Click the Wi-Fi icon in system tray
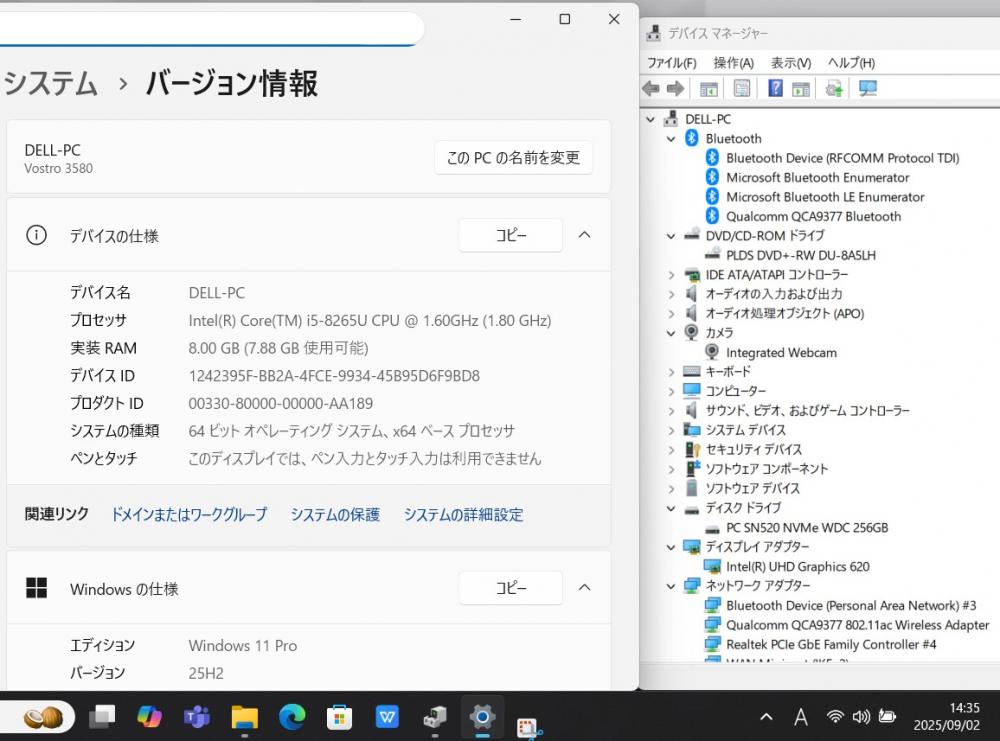 (835, 717)
